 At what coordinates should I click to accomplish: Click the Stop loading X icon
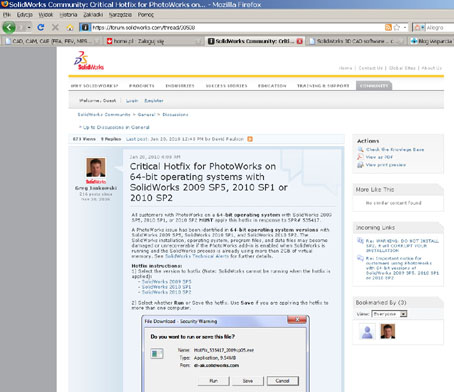(55, 27)
